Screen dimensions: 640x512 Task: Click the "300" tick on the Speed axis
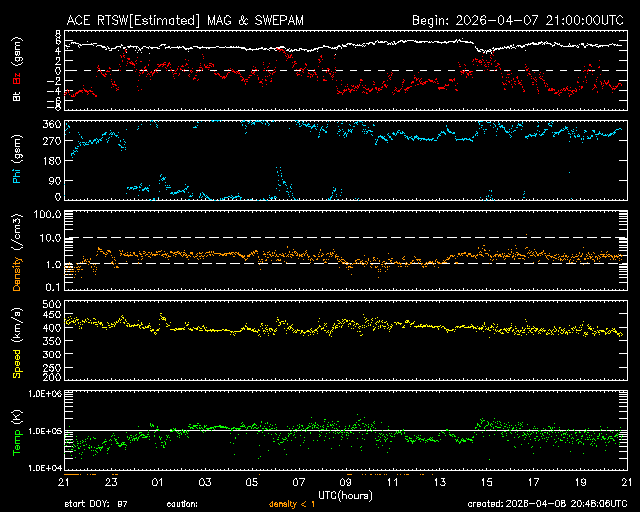coord(52,354)
